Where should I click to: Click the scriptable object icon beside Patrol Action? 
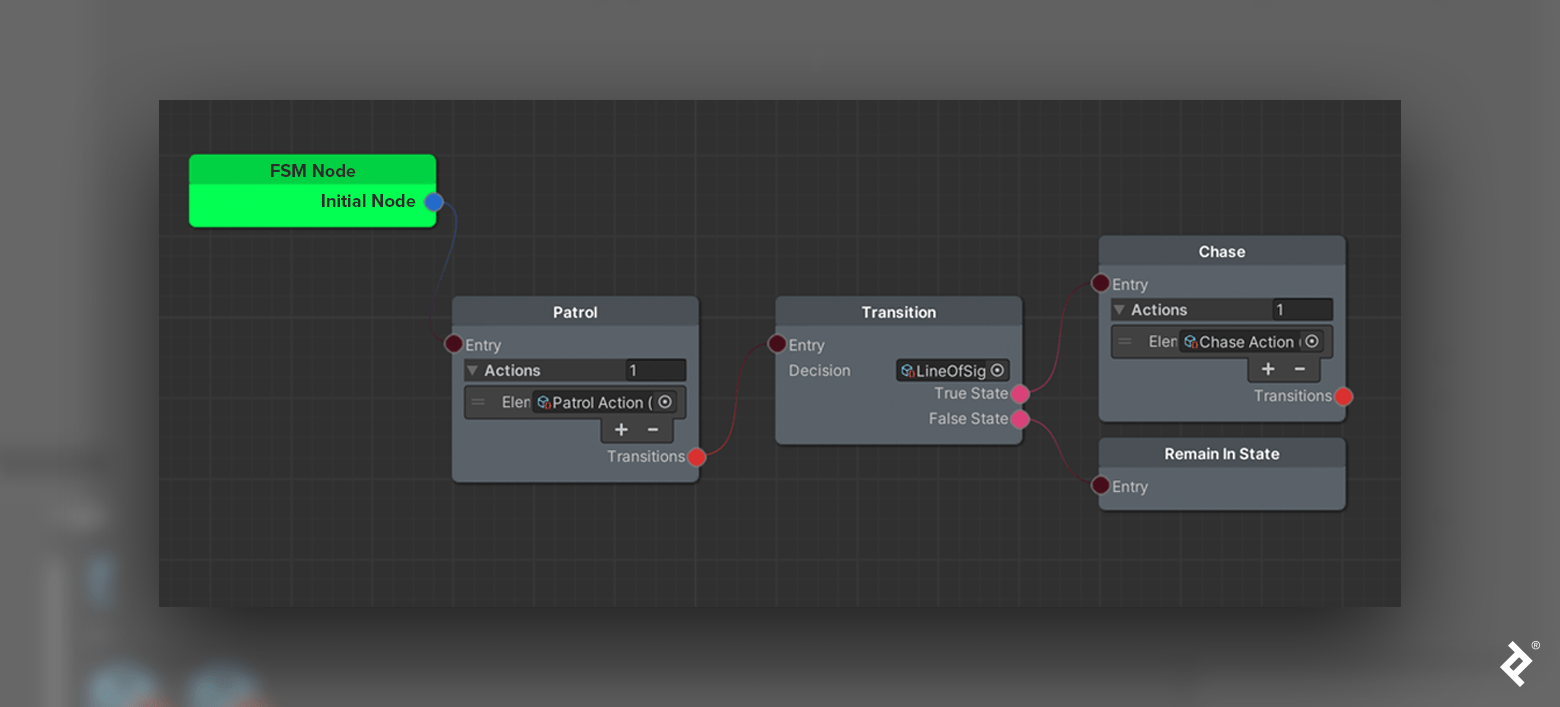coord(545,402)
